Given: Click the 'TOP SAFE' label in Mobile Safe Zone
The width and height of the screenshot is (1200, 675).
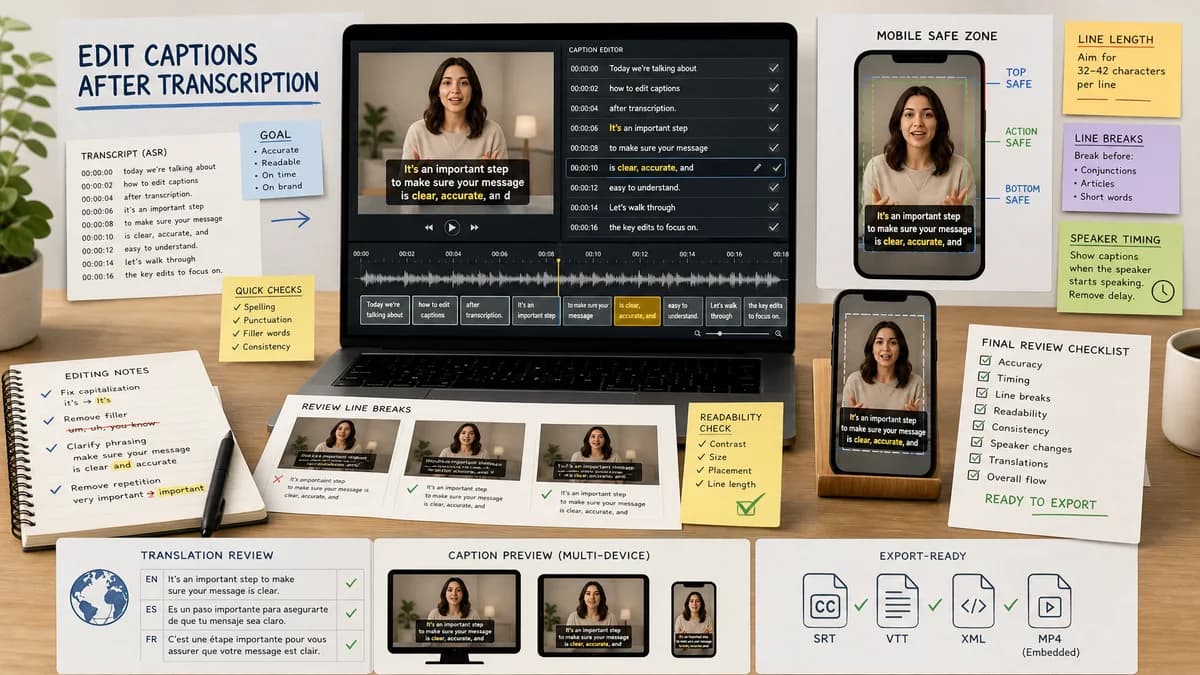Looking at the screenshot, I should (1018, 78).
